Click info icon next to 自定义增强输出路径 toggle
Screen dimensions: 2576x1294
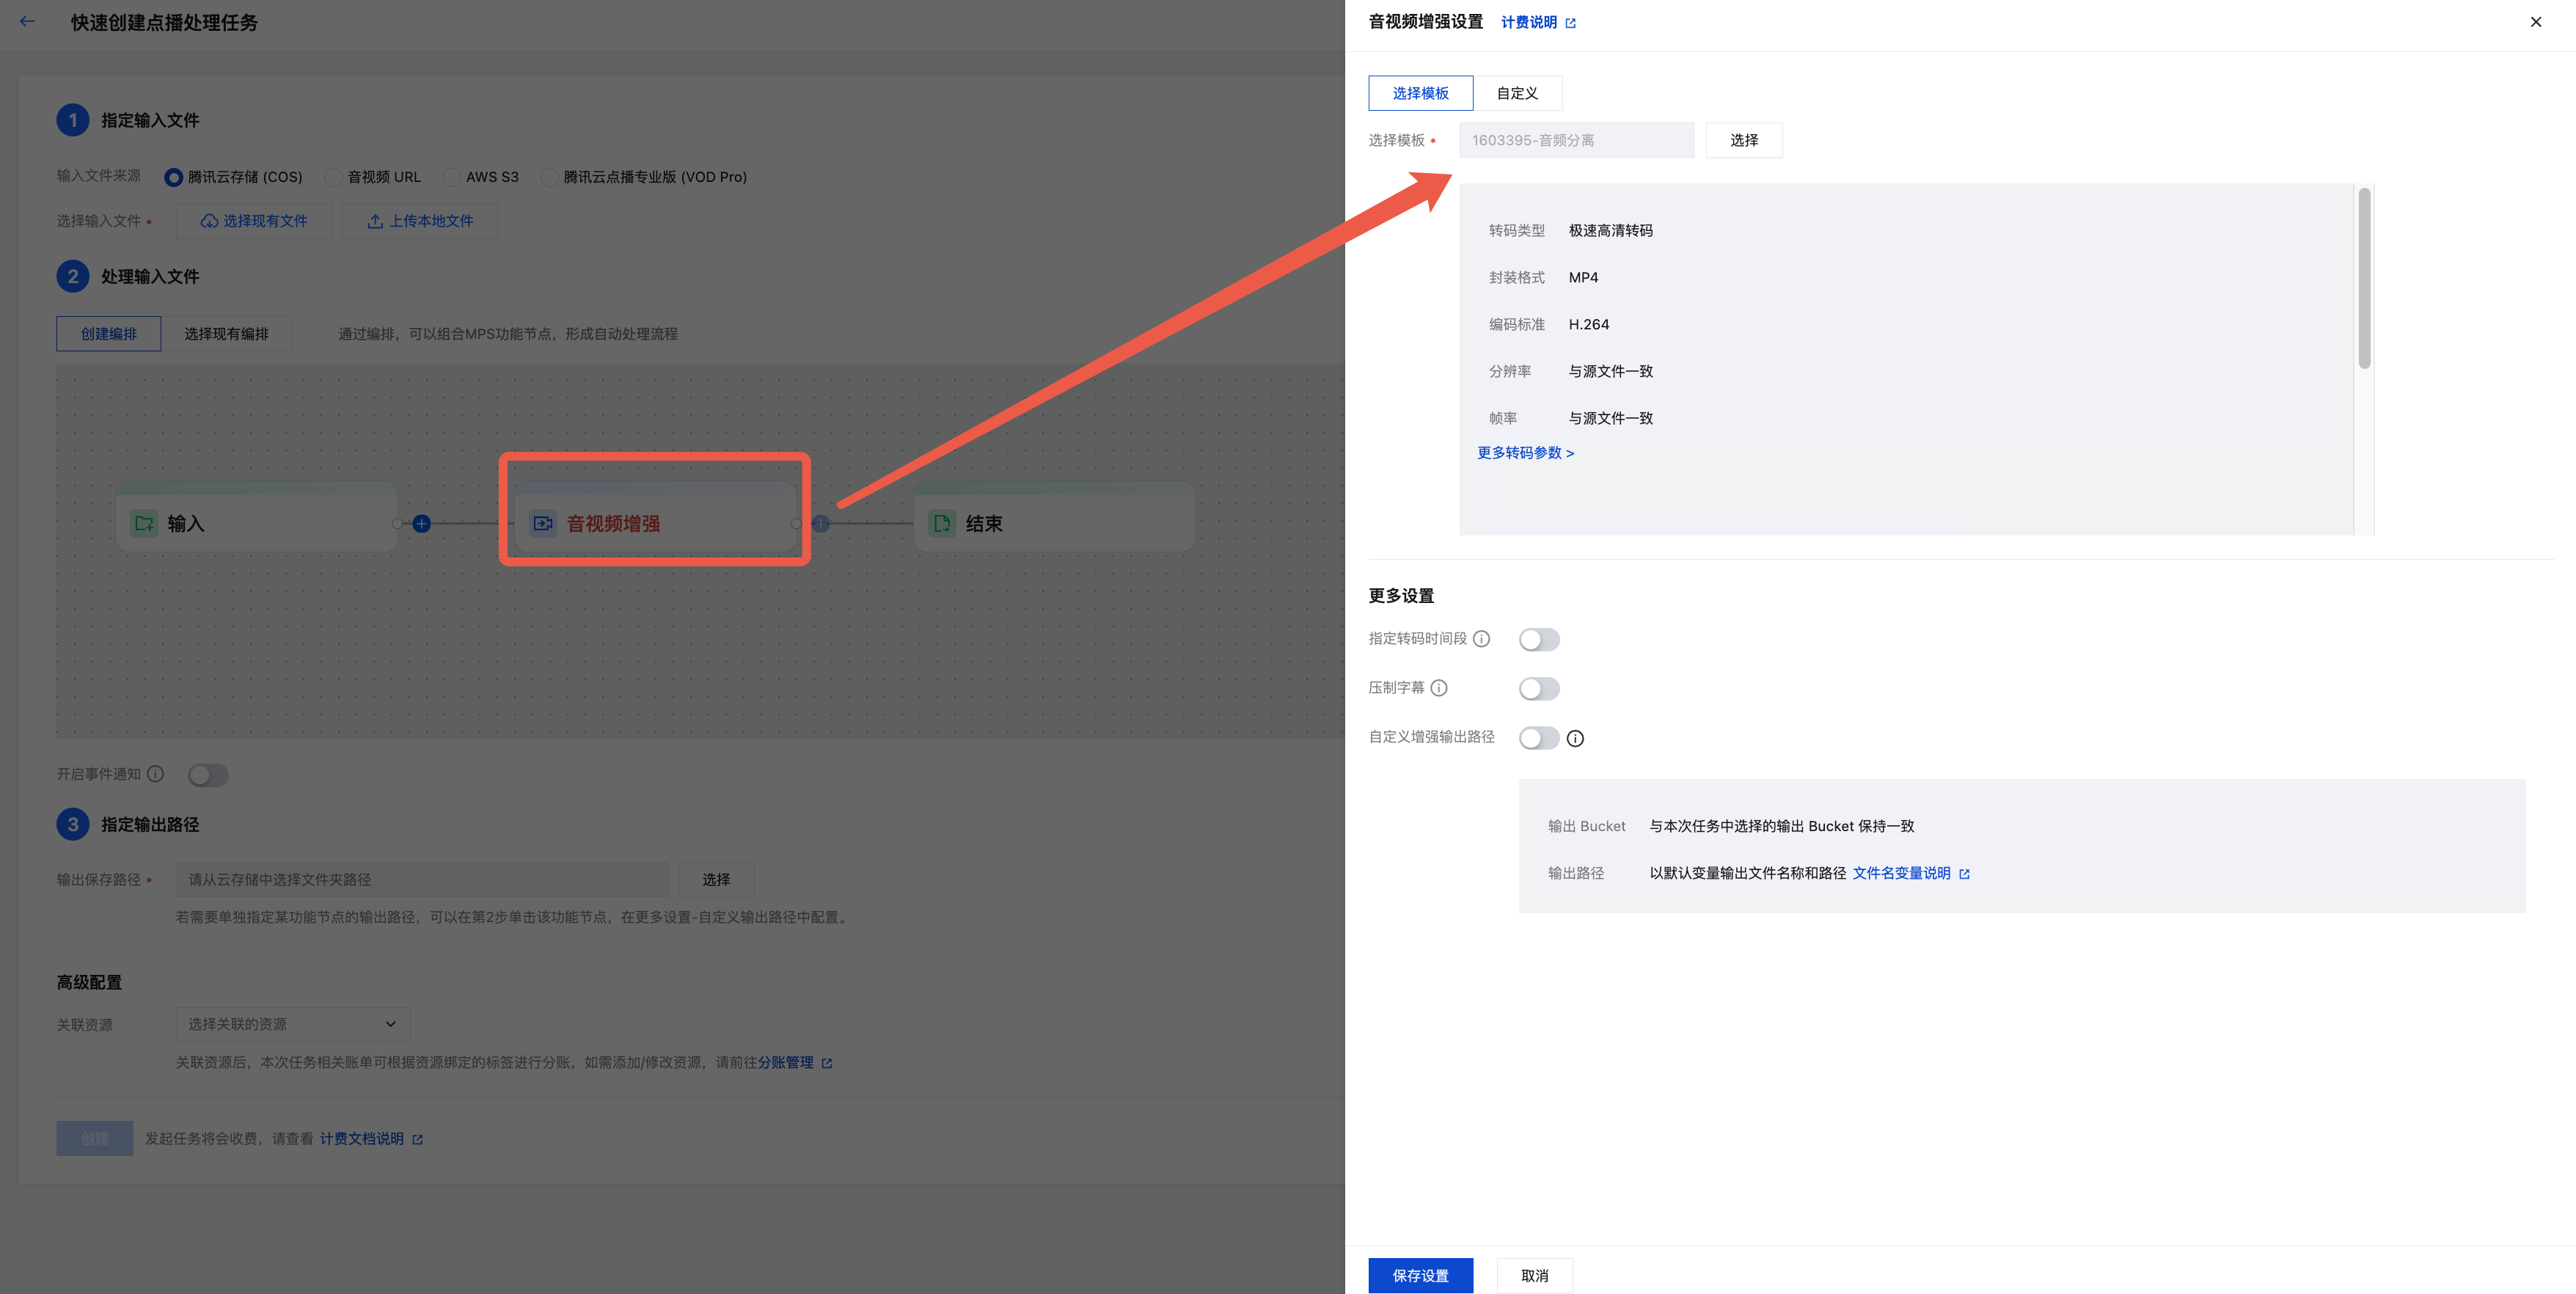(x=1575, y=739)
